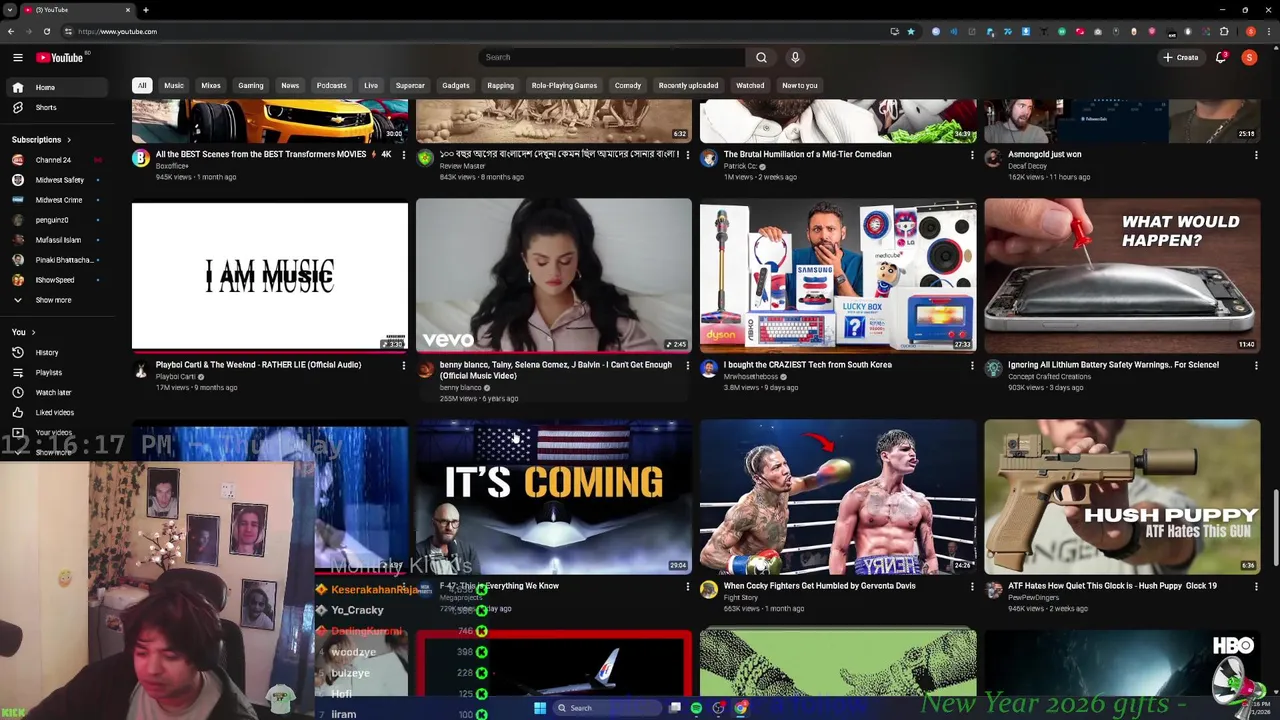Image resolution: width=1280 pixels, height=720 pixels.
Task: Select the Music filter chip
Action: [174, 85]
